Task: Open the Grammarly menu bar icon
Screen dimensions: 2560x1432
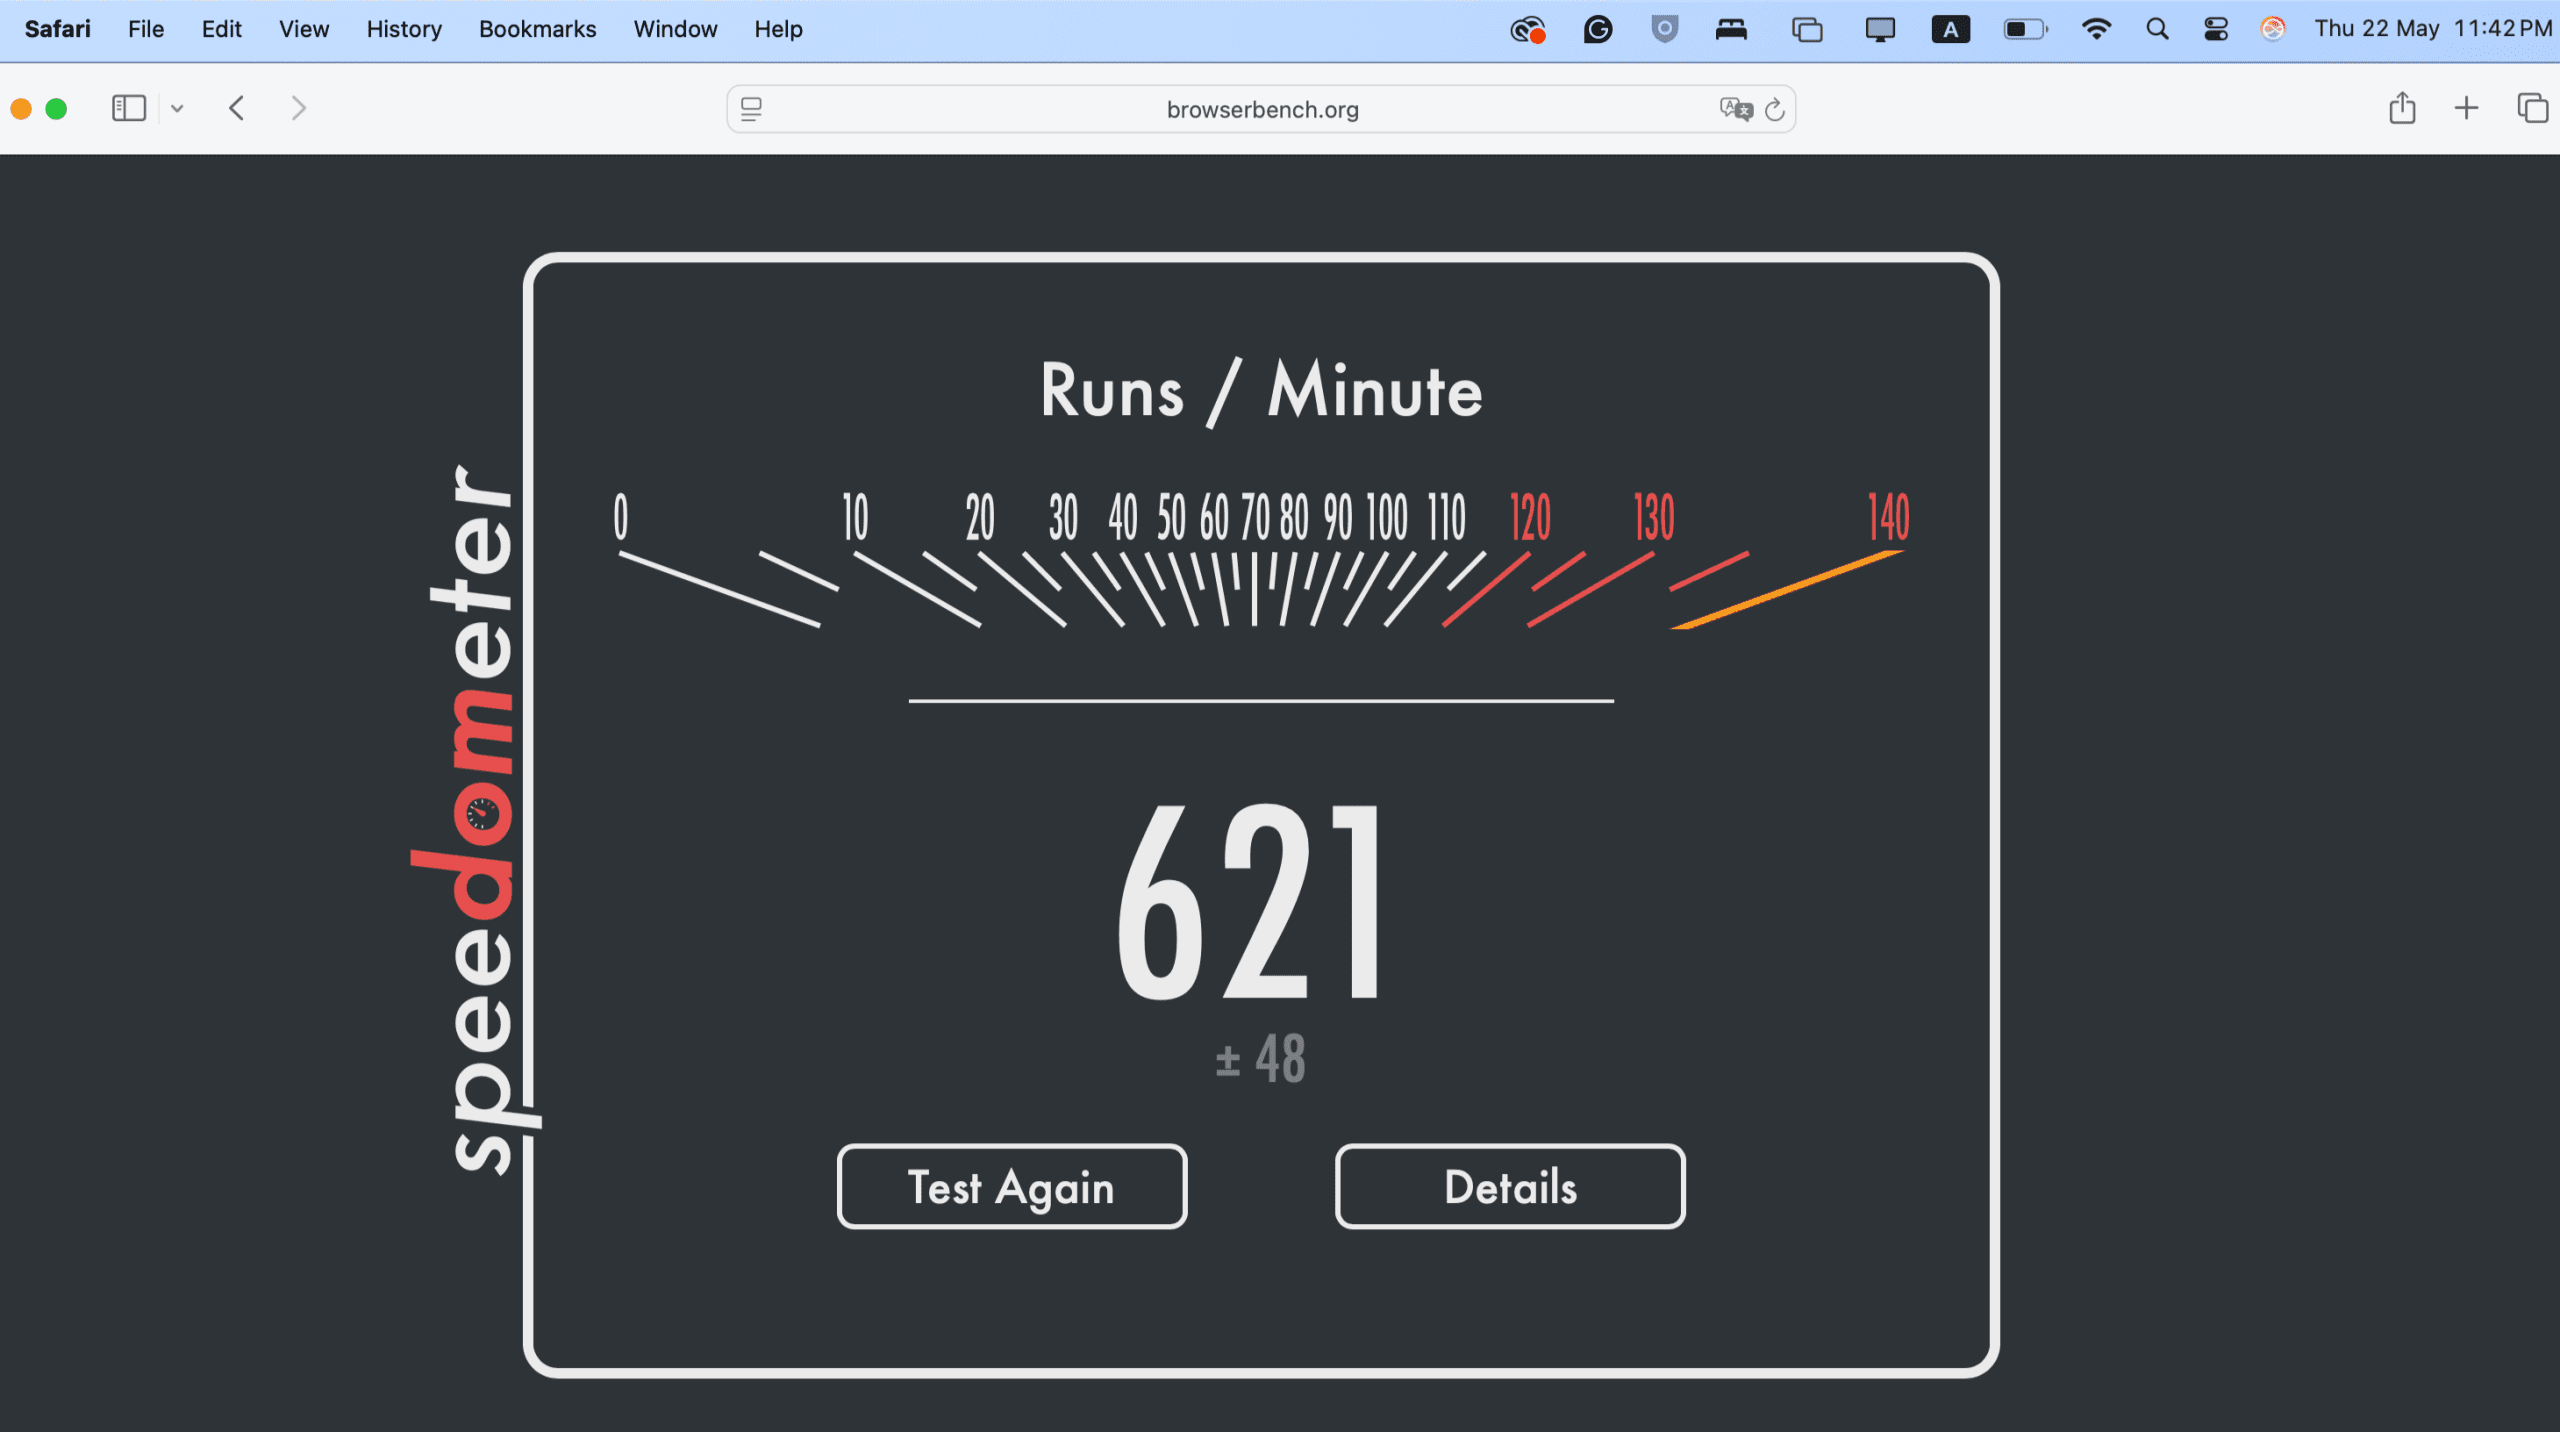Action: [x=1597, y=29]
